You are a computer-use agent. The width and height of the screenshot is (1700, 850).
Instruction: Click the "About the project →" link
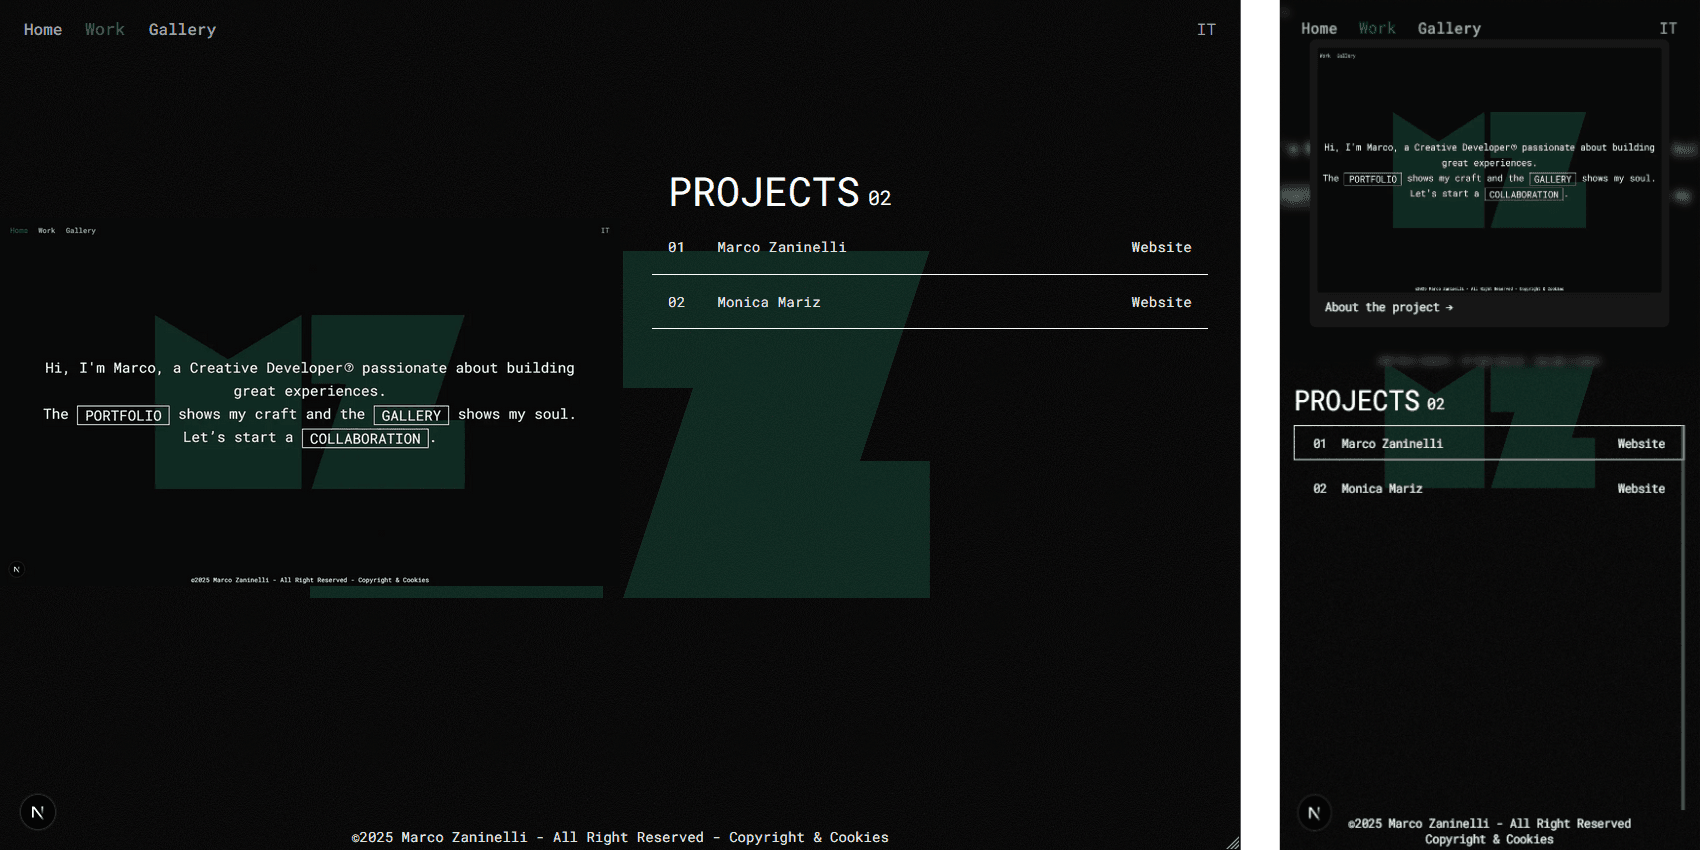1388,307
